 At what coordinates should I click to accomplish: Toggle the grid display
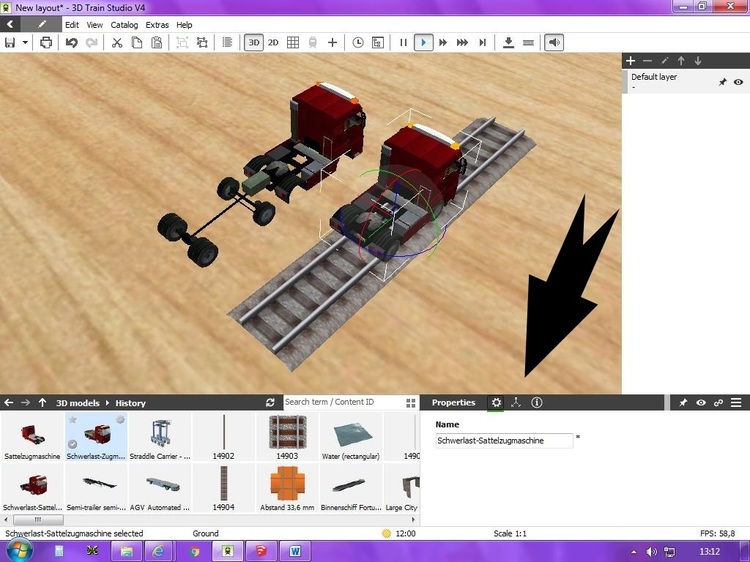coord(293,43)
